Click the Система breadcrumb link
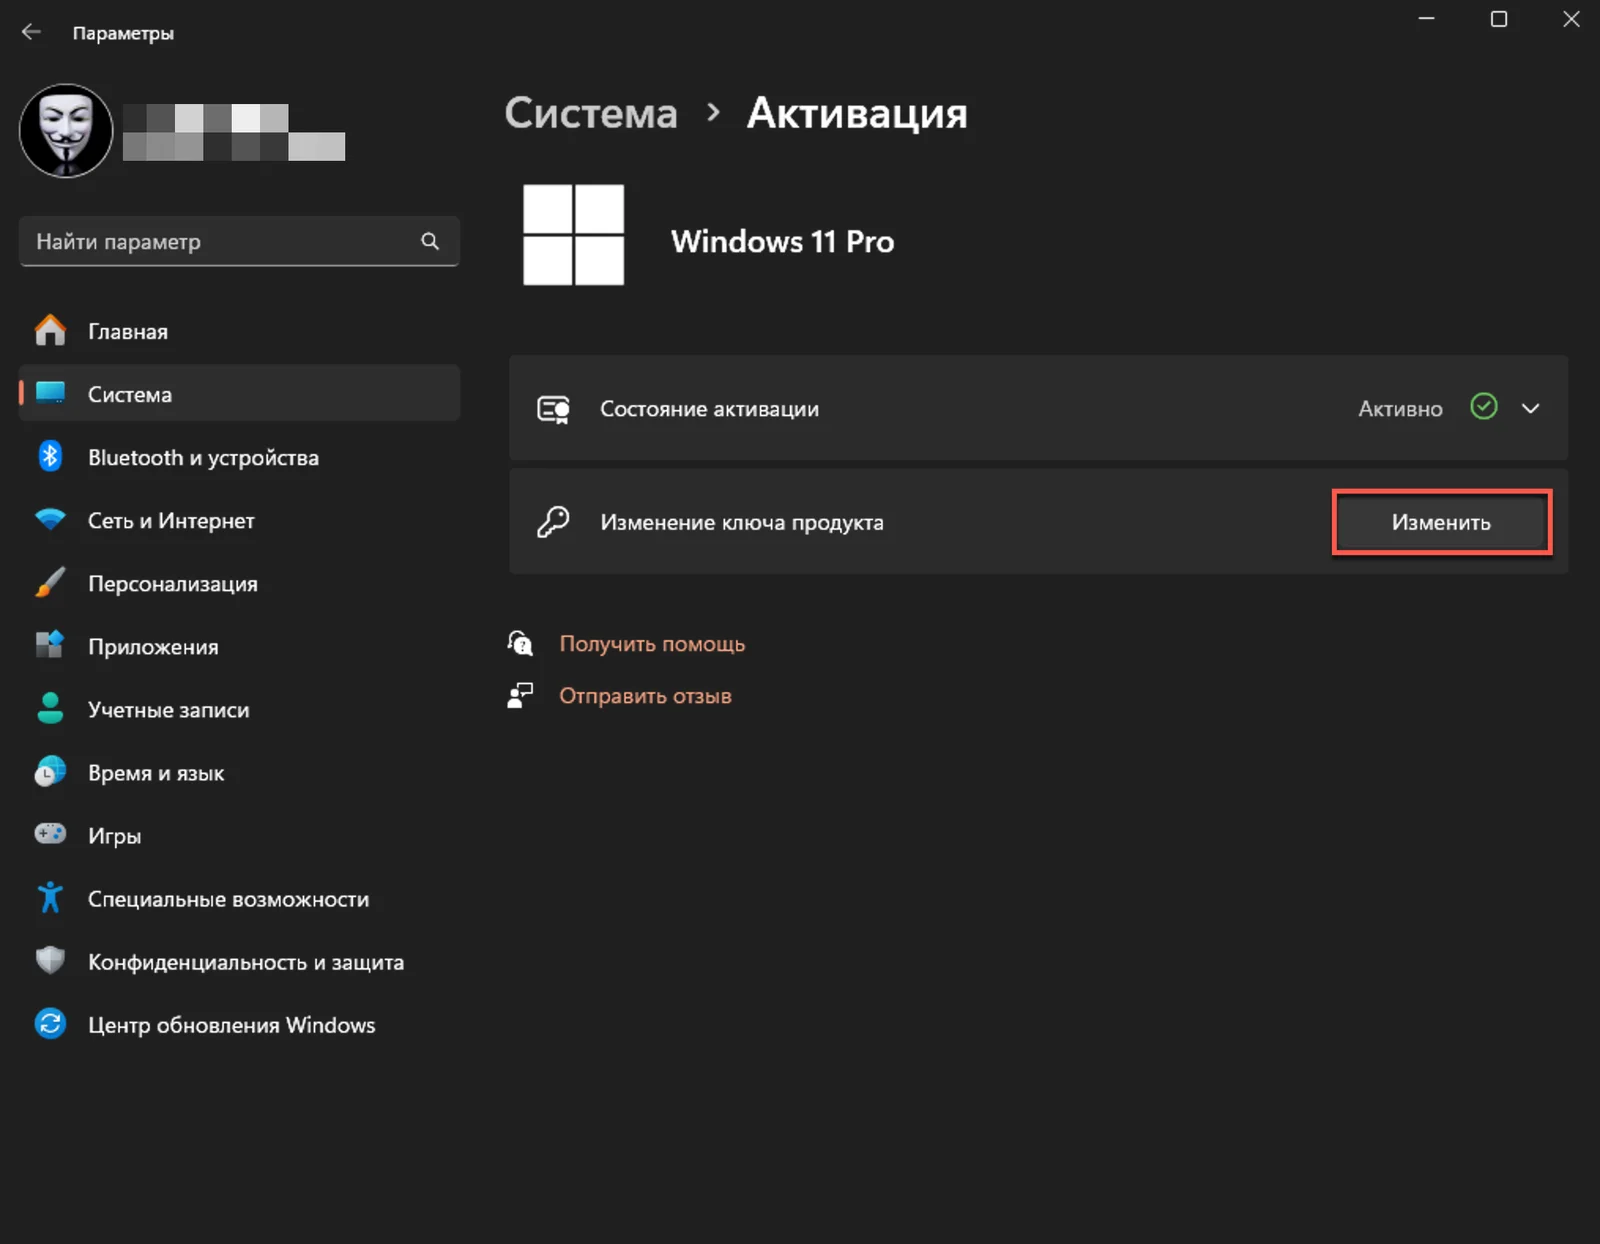Viewport: 1600px width, 1244px height. (591, 113)
